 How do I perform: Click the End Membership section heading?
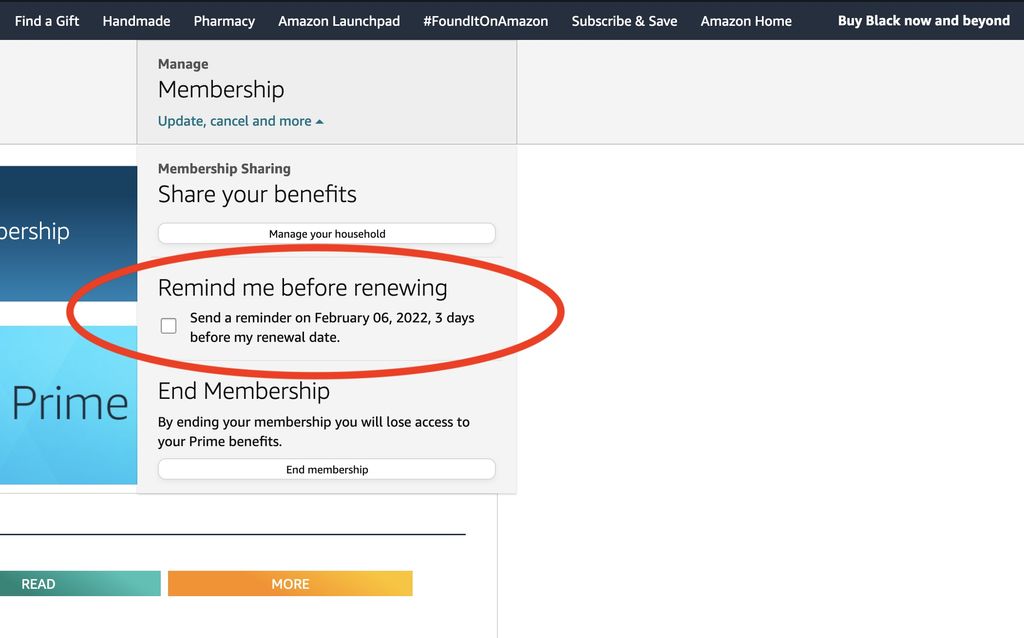tap(243, 391)
